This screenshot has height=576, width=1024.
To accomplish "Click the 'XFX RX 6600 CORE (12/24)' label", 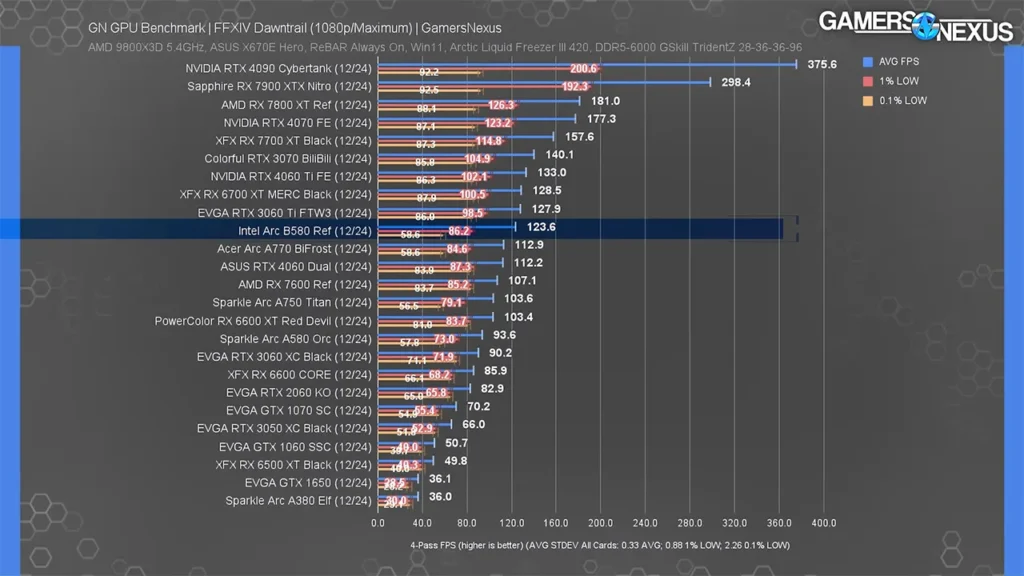I will click(299, 375).
